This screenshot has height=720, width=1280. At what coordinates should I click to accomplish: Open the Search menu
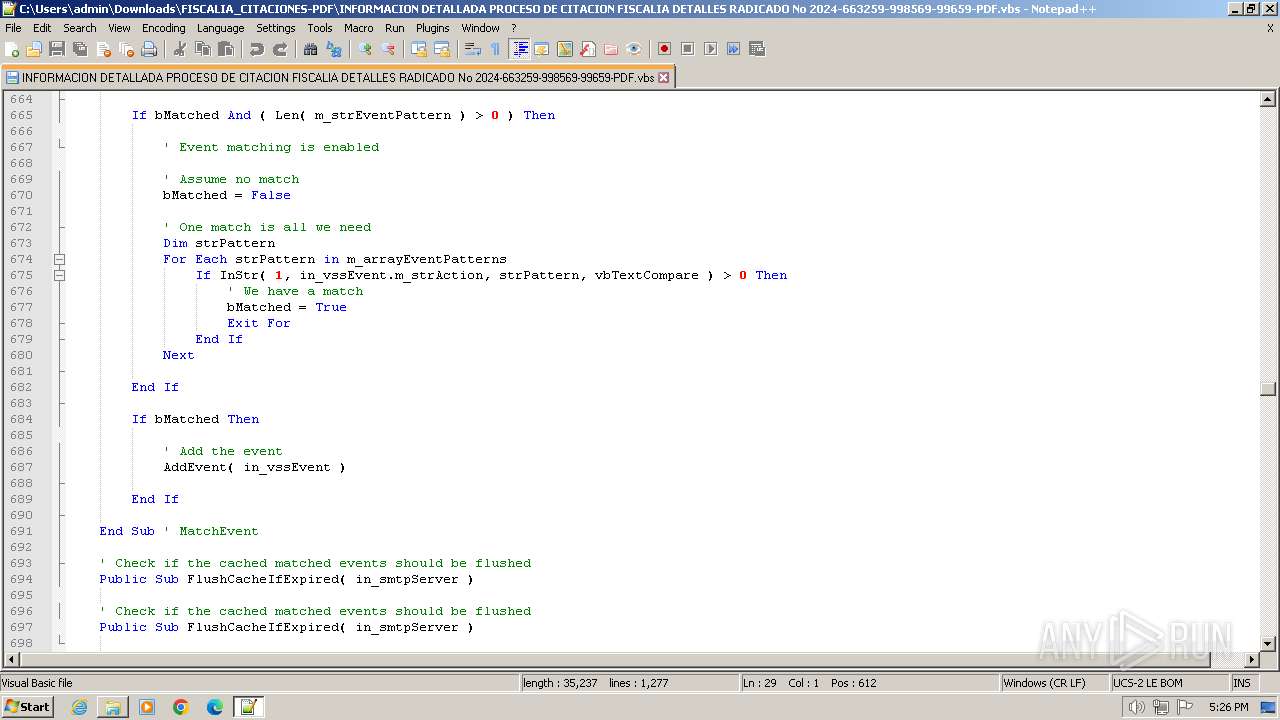[x=80, y=28]
